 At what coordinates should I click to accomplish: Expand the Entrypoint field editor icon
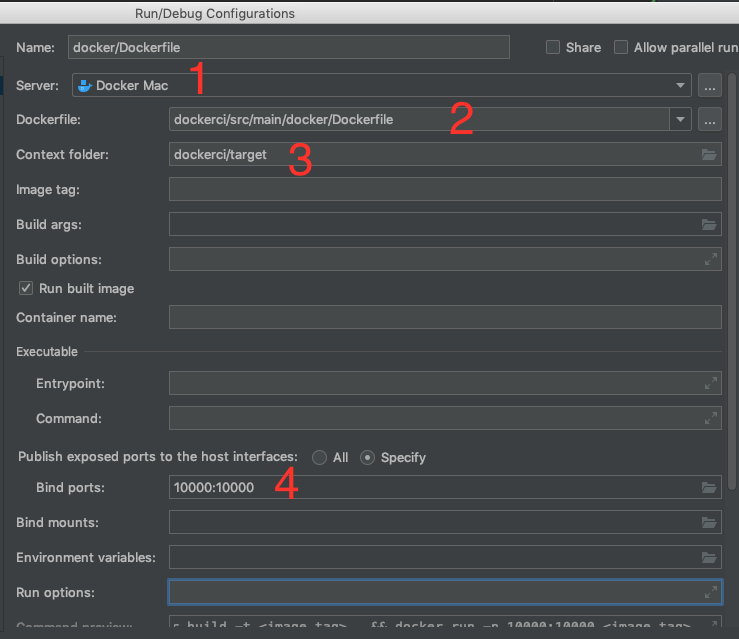point(710,384)
